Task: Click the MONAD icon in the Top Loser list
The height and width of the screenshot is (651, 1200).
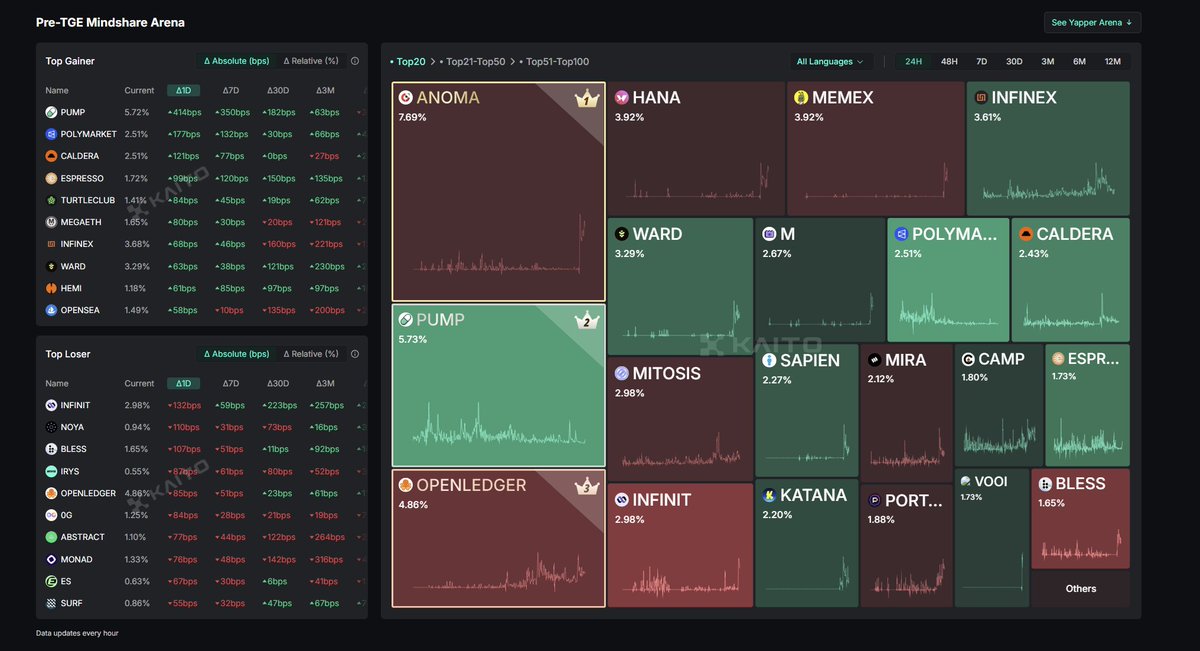Action: tap(51, 559)
